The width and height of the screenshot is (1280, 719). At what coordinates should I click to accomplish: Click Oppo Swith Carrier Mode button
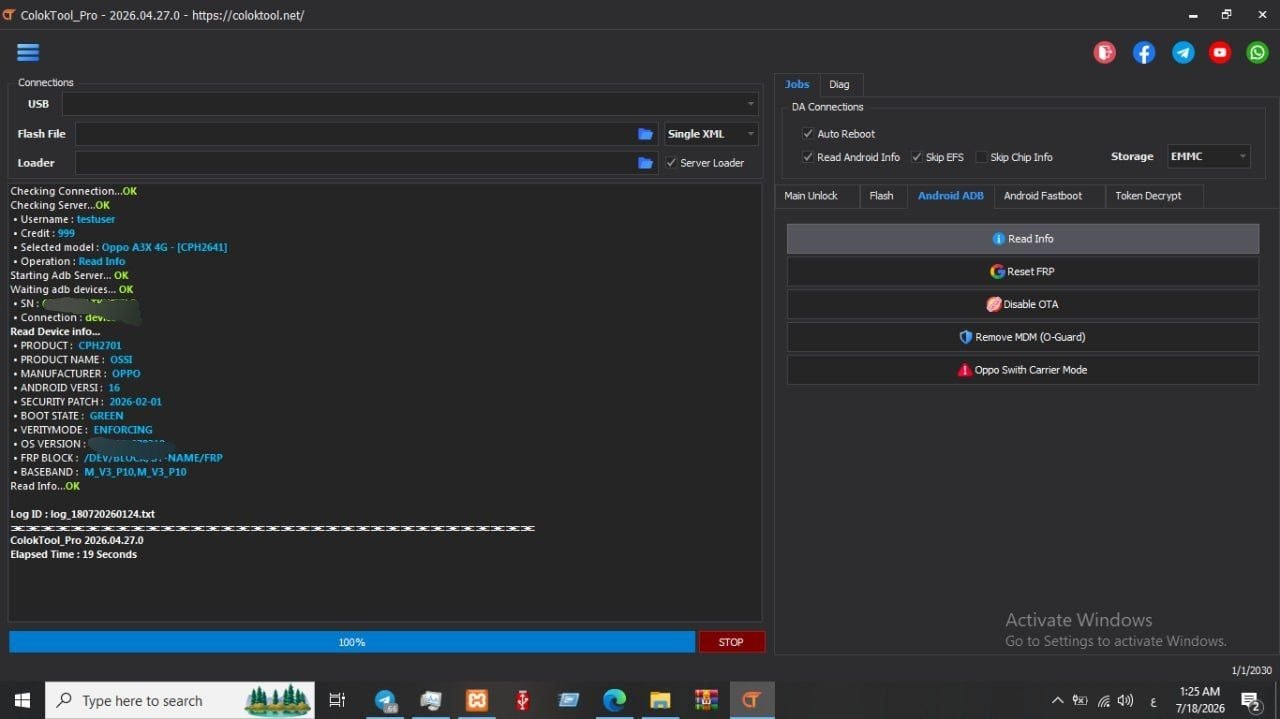click(1022, 370)
